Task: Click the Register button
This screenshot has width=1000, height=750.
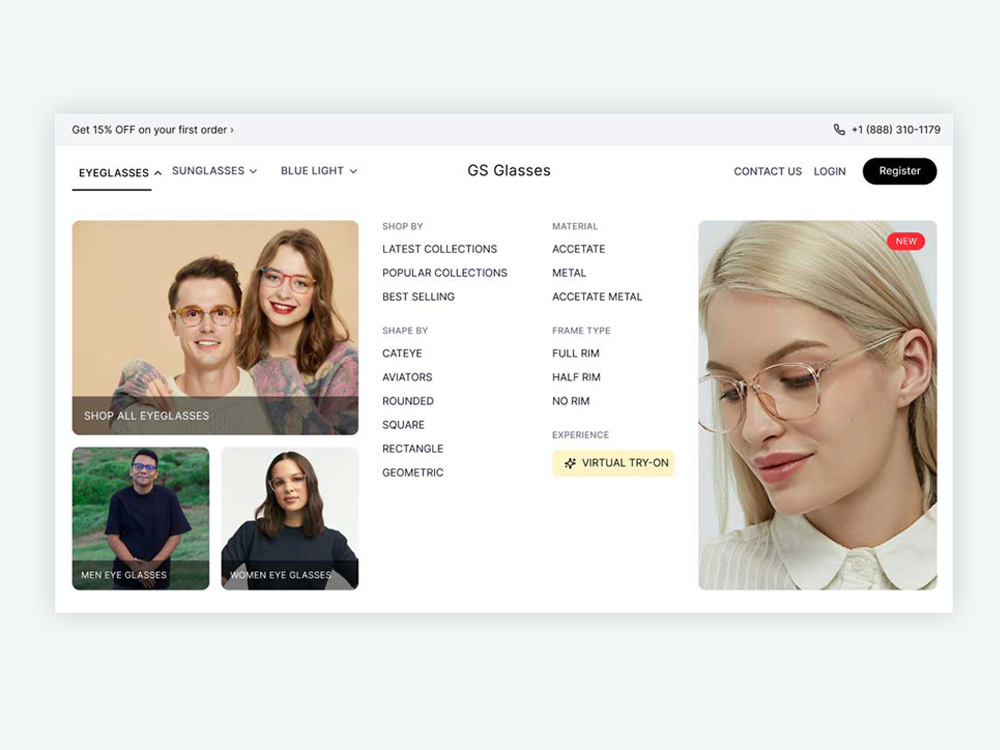Action: click(x=899, y=171)
